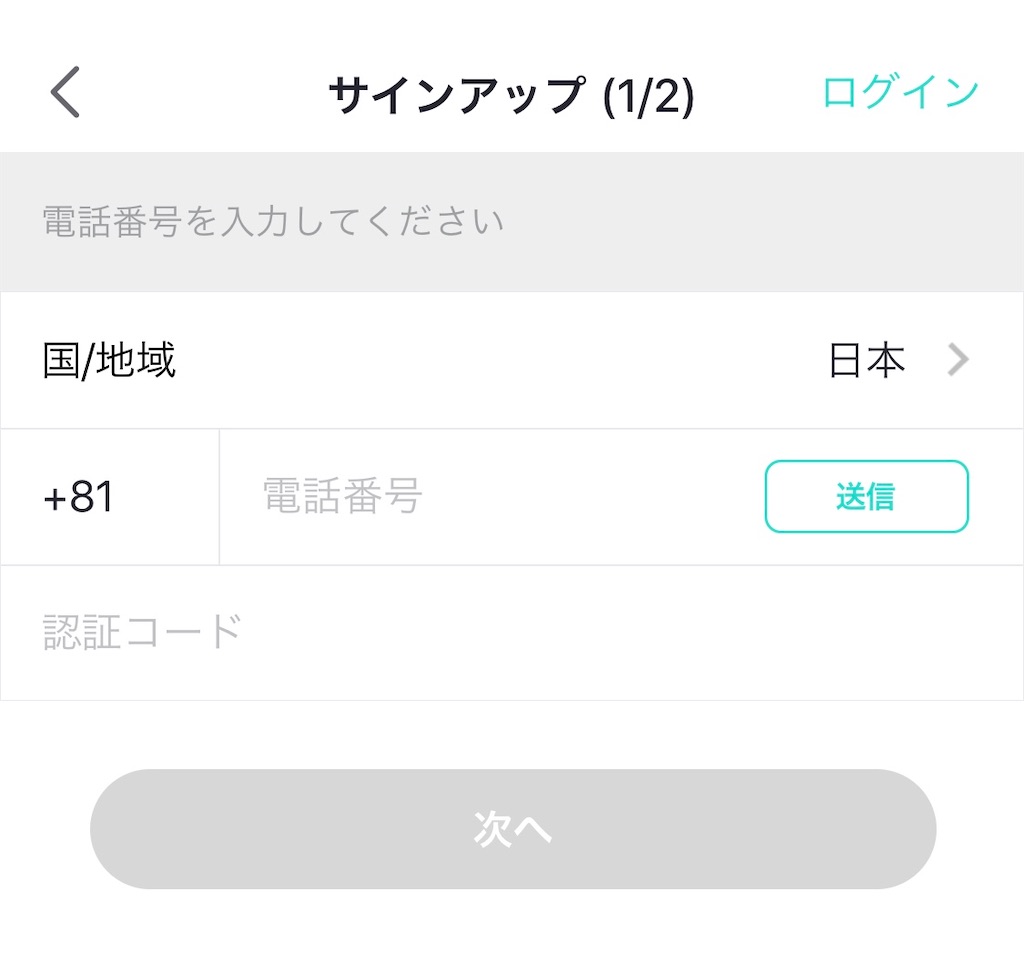Request SMS code with the teal 送信 button
1024x963 pixels.
tap(866, 495)
